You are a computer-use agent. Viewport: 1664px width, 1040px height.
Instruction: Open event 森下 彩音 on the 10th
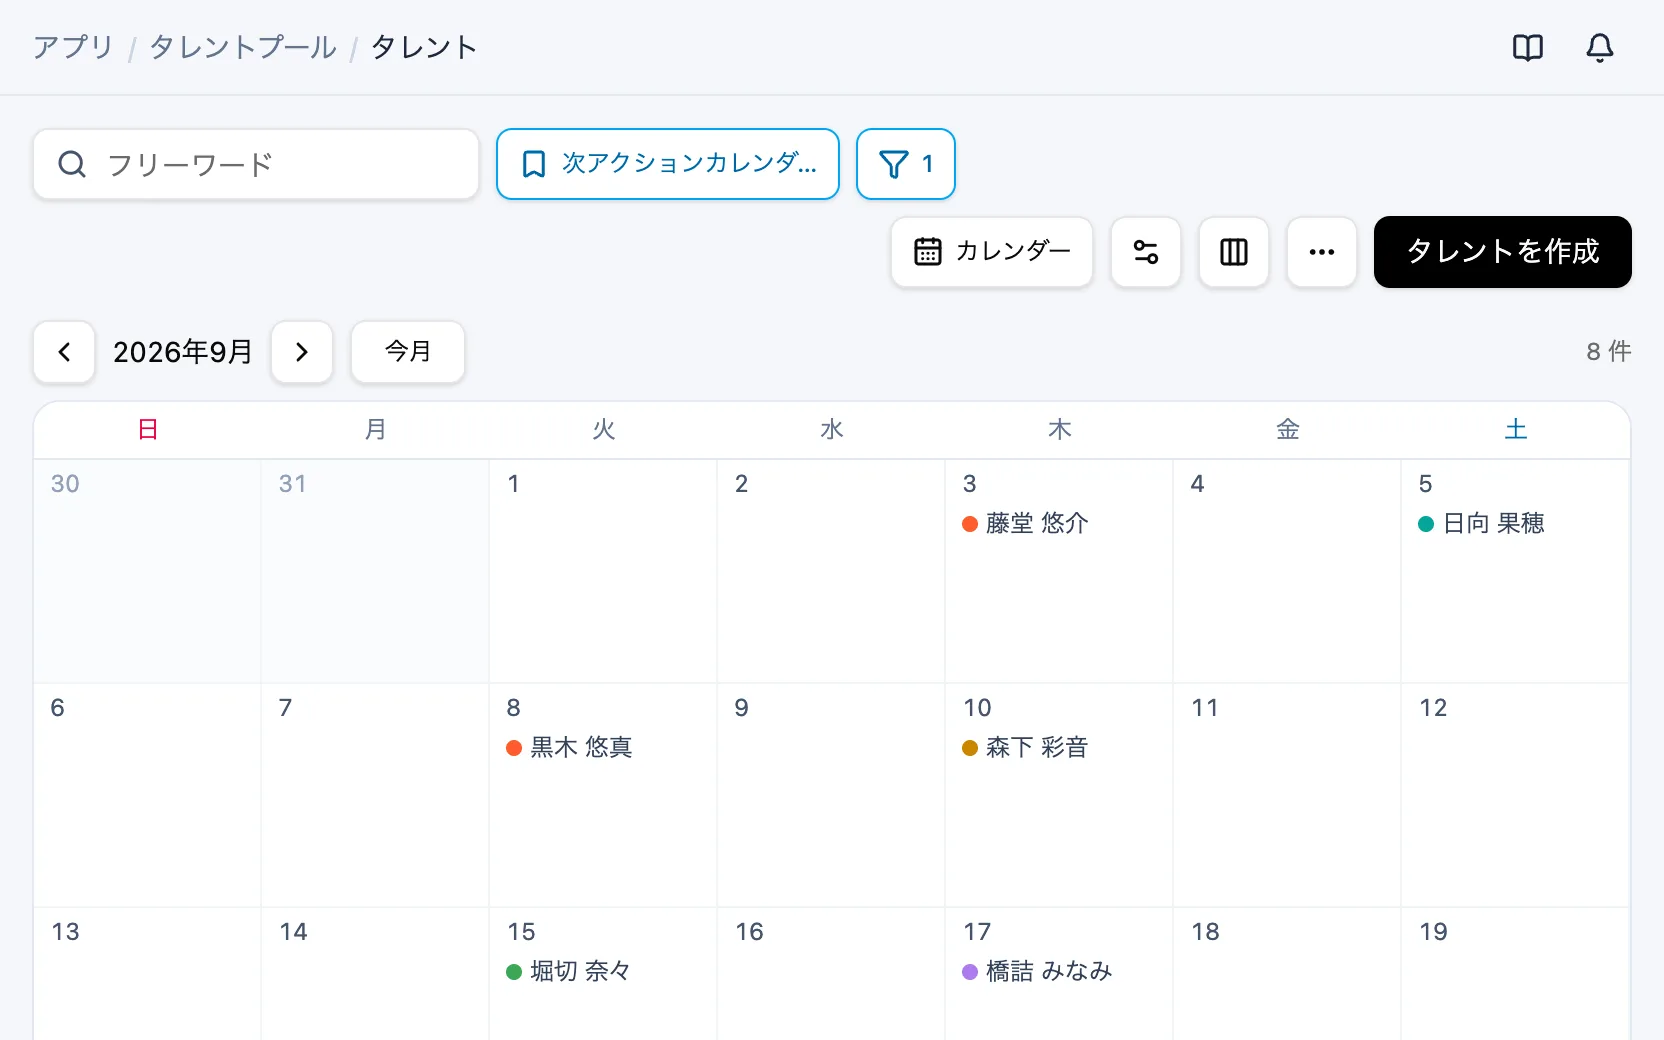[1025, 747]
